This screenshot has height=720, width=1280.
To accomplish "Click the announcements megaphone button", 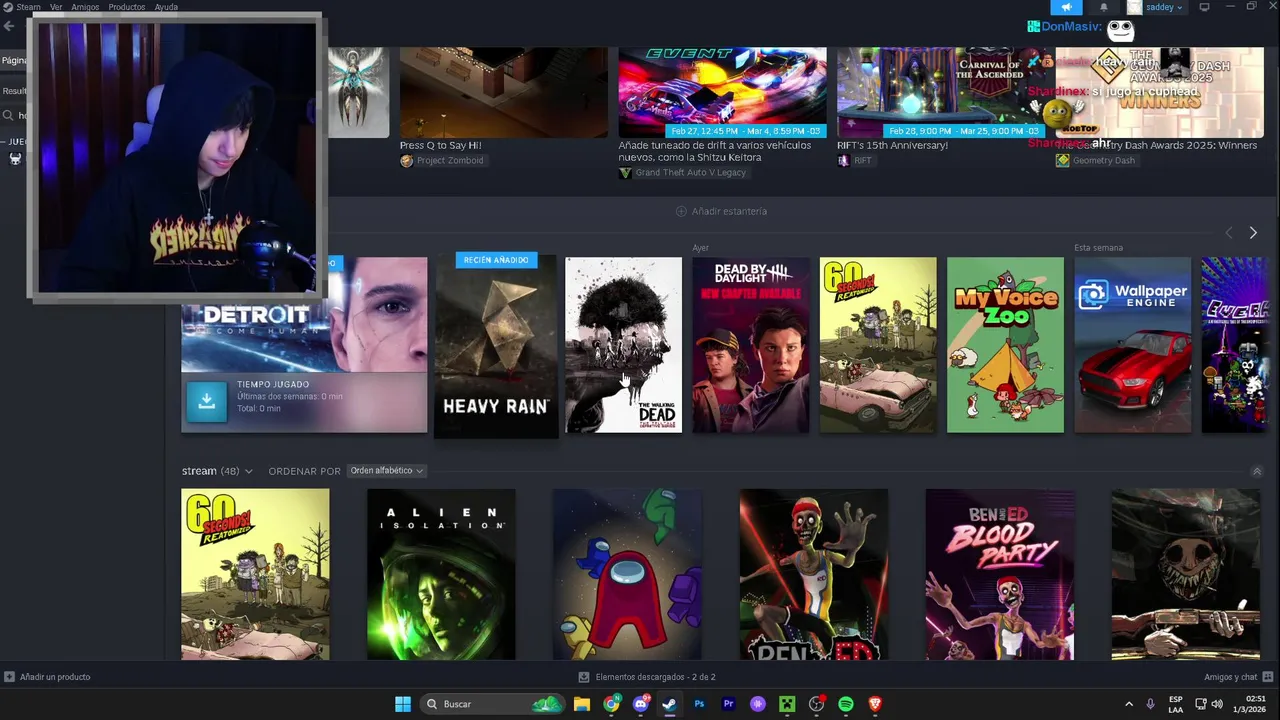I will [1066, 7].
